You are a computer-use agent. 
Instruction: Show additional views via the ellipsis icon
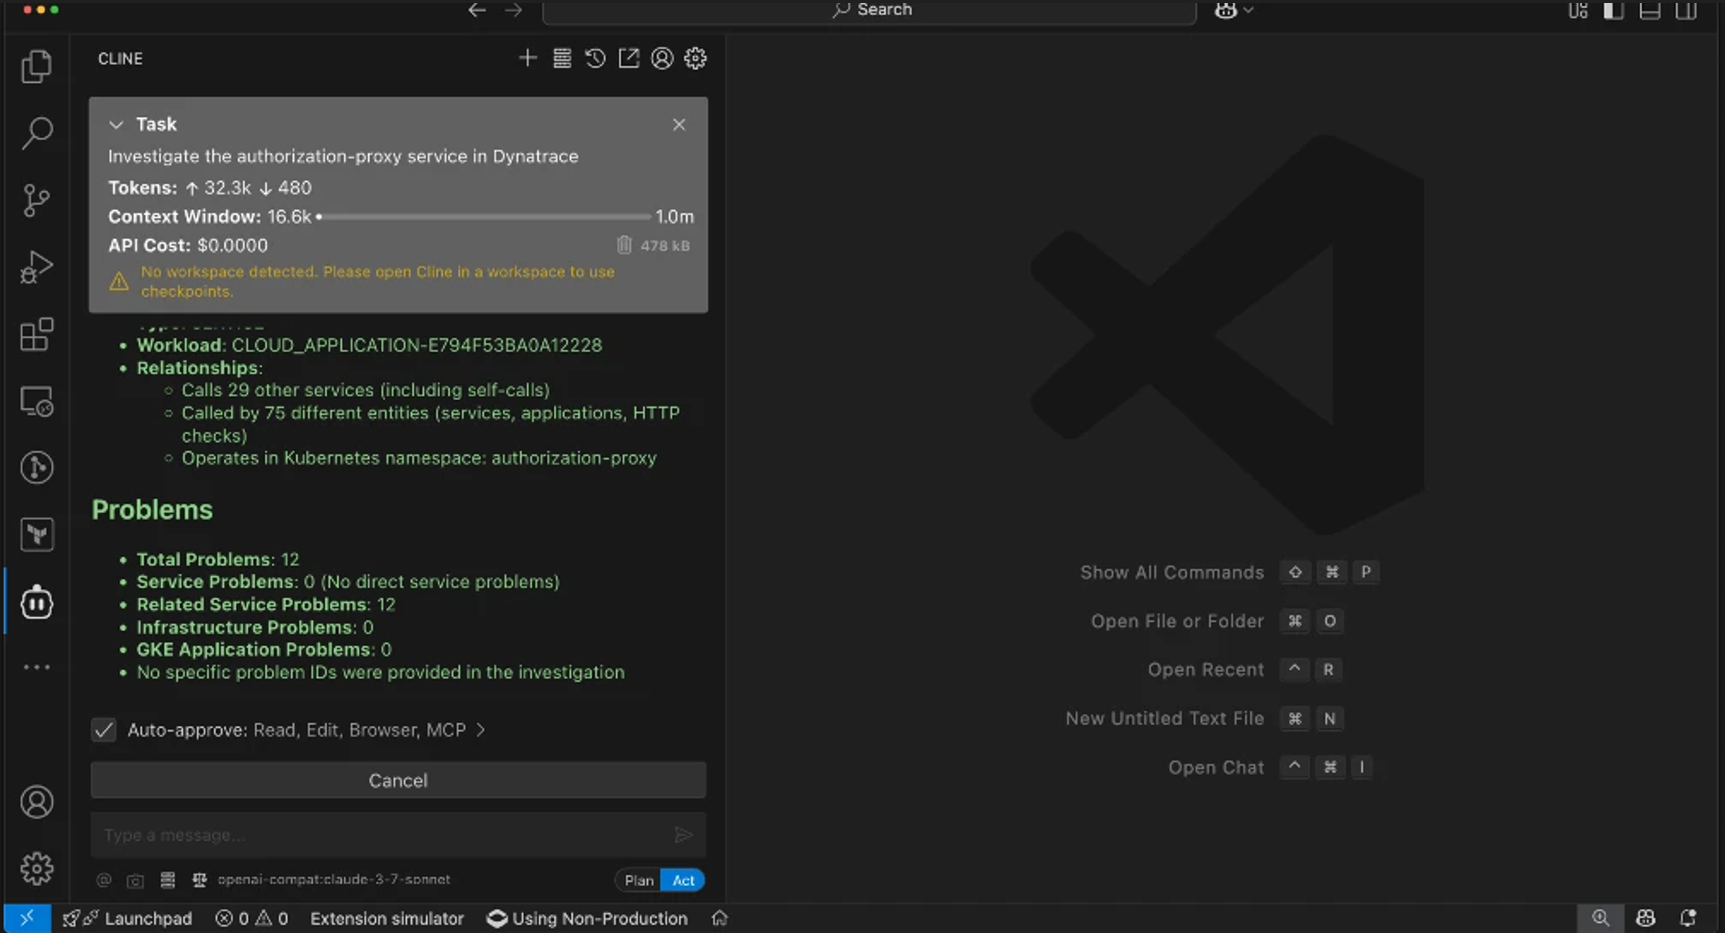click(x=37, y=667)
